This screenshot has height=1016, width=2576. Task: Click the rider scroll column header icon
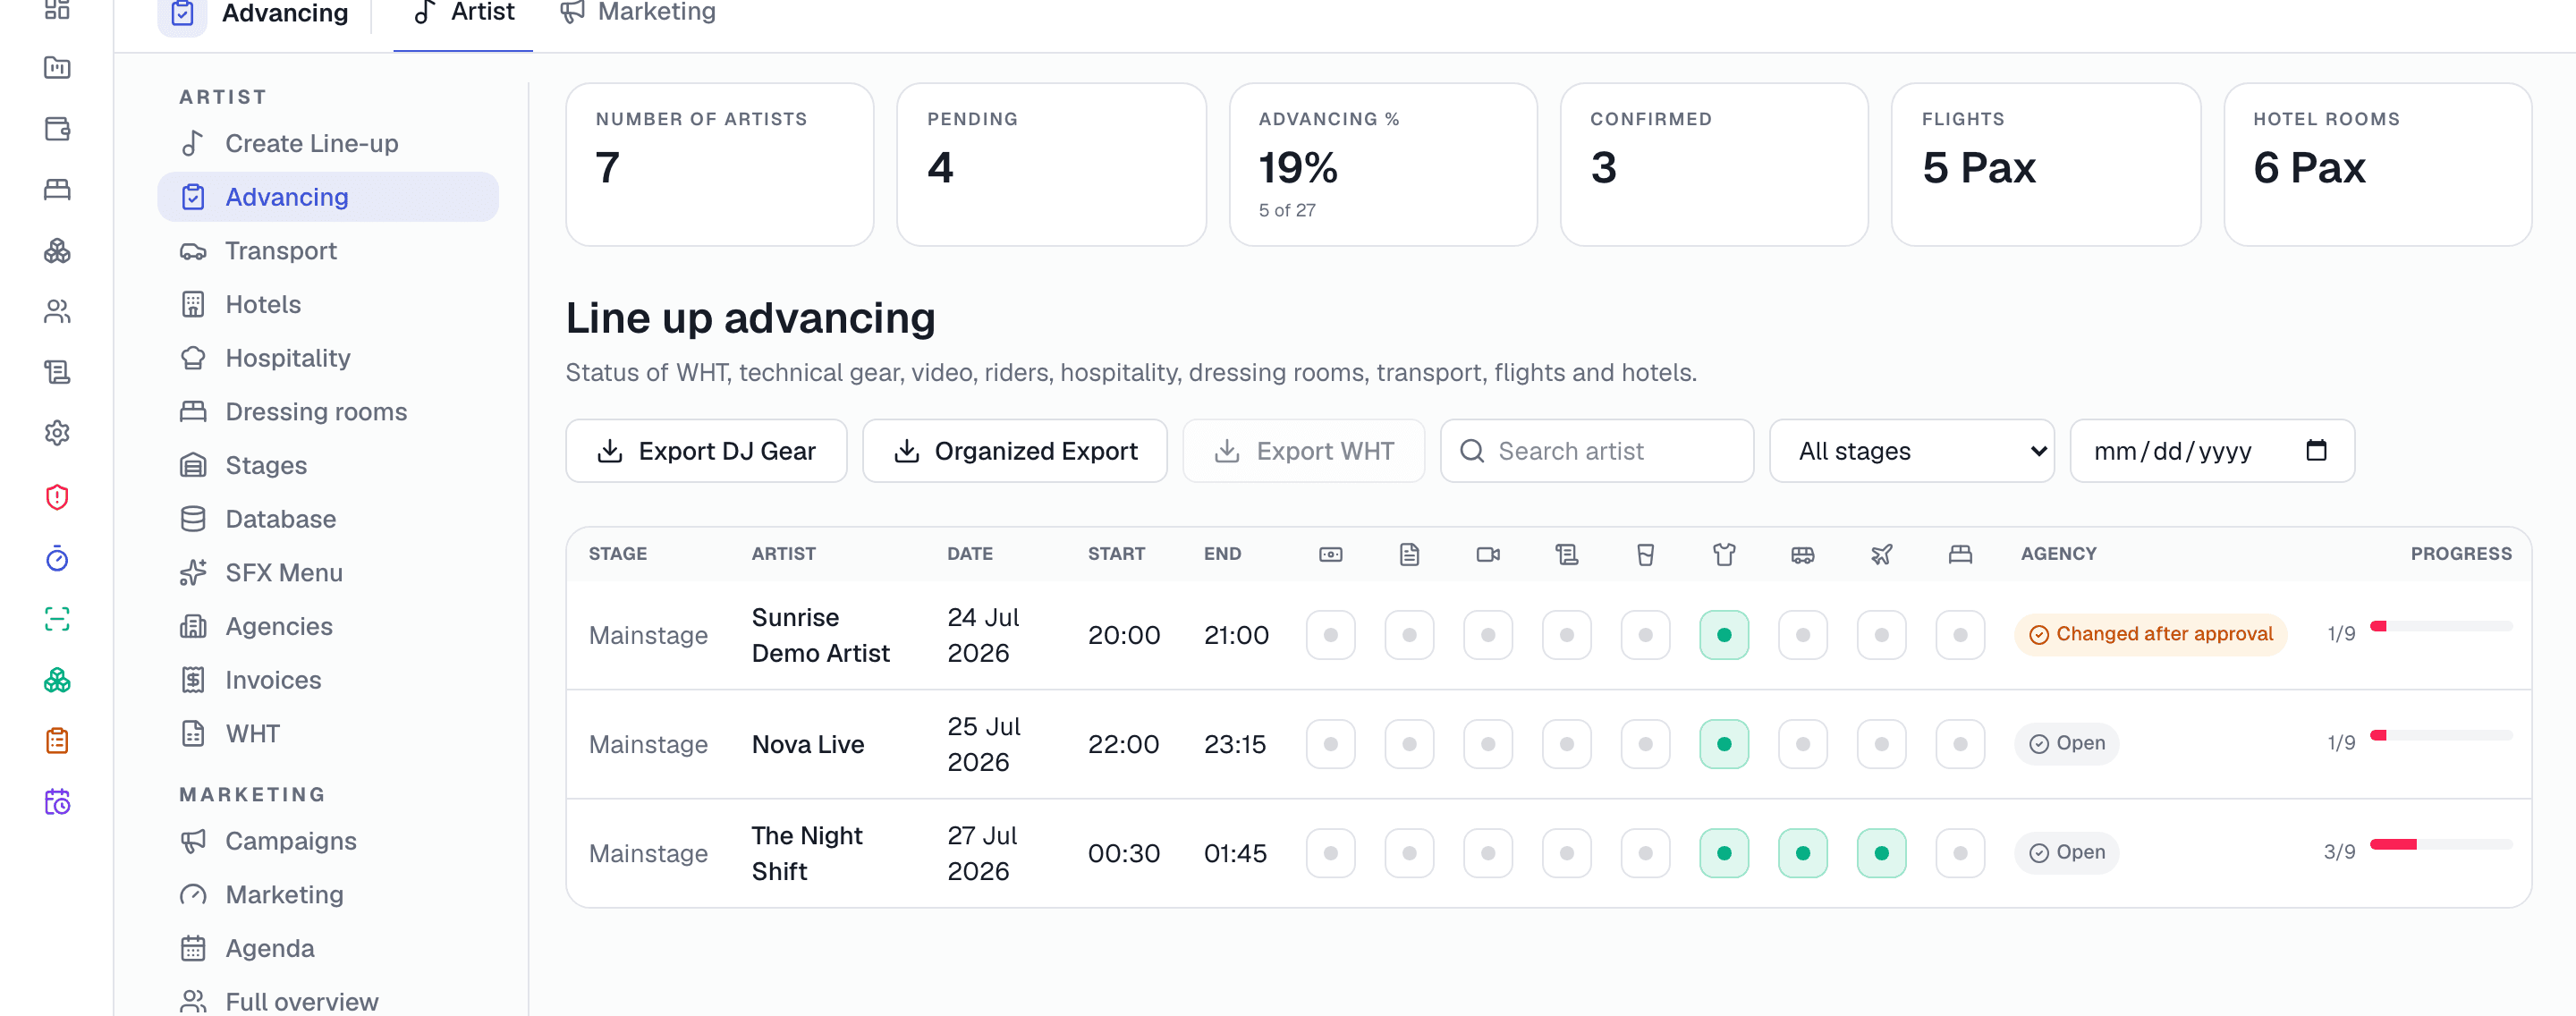[1566, 554]
